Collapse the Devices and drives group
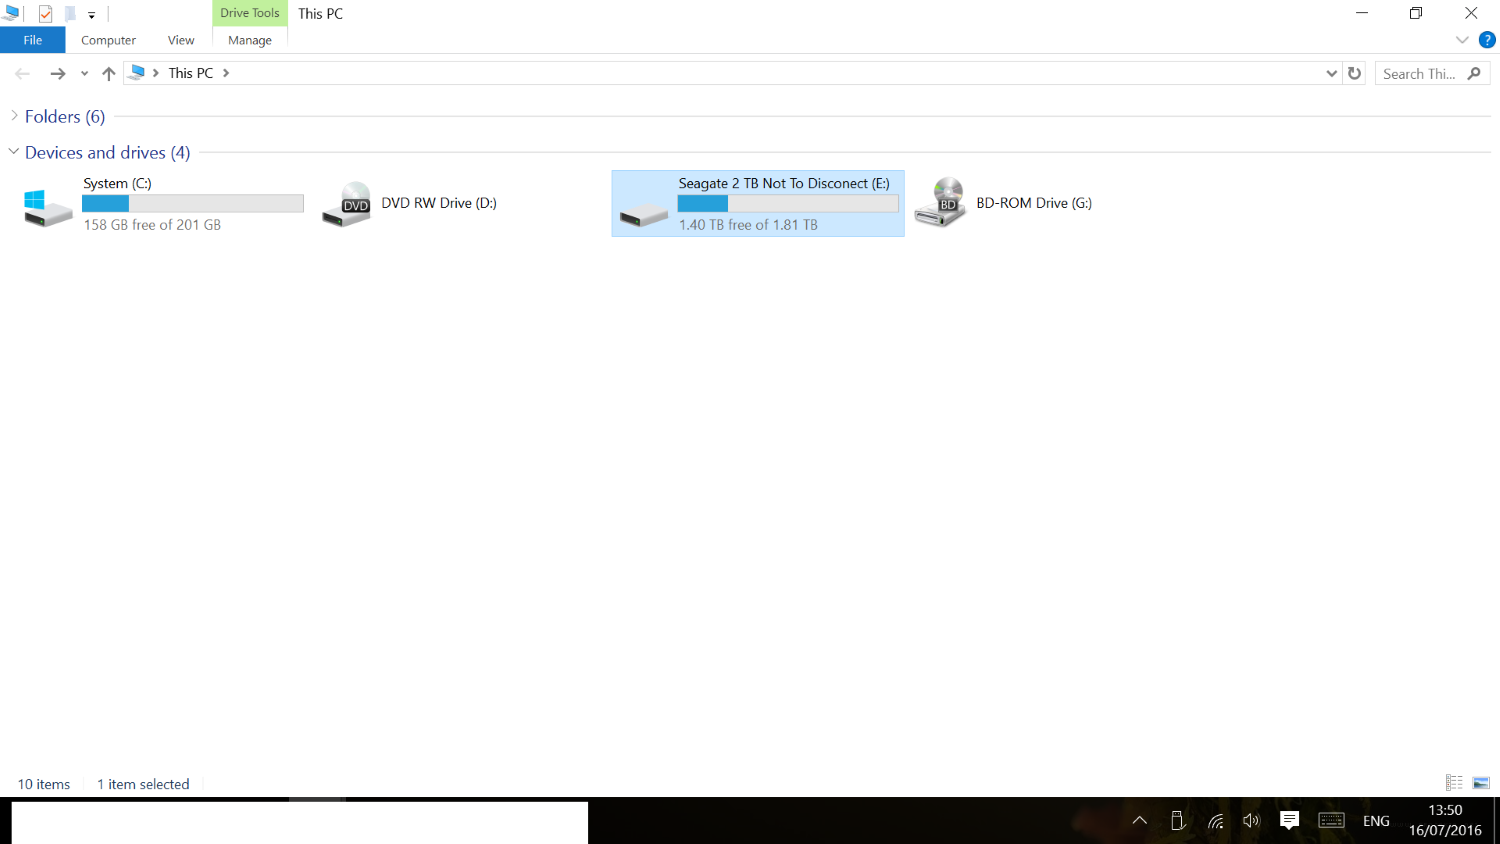The width and height of the screenshot is (1500, 844). (14, 152)
